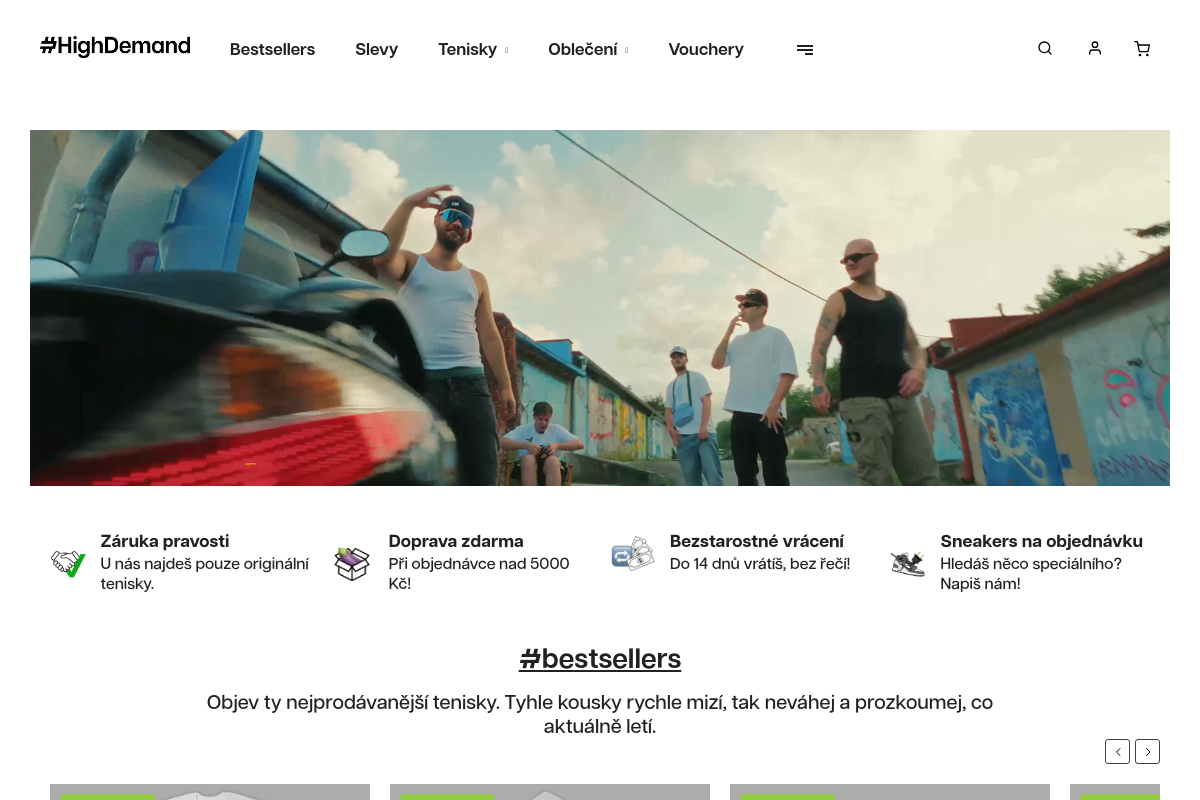The height and width of the screenshot is (800, 1200).
Task: Open the search magnifier icon
Action: [1045, 48]
